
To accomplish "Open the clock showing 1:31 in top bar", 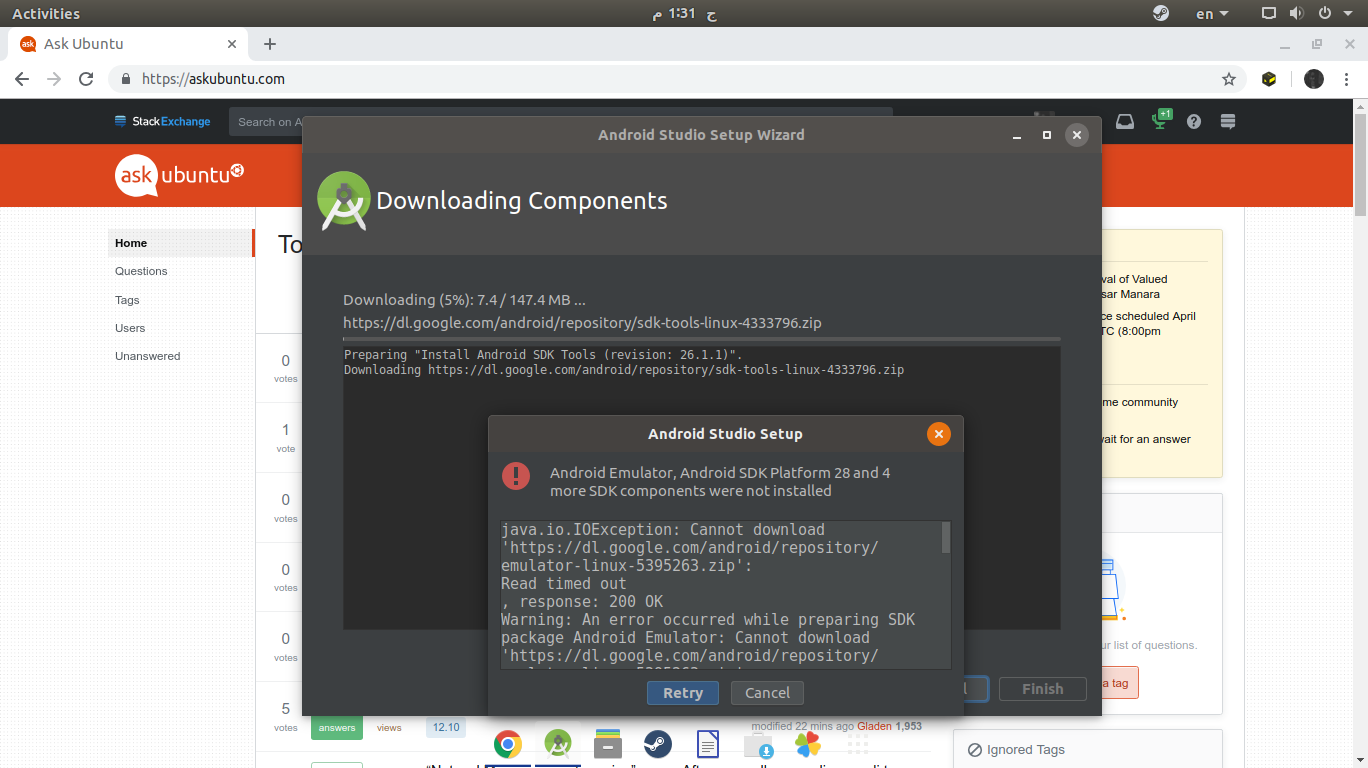I will click(684, 14).
